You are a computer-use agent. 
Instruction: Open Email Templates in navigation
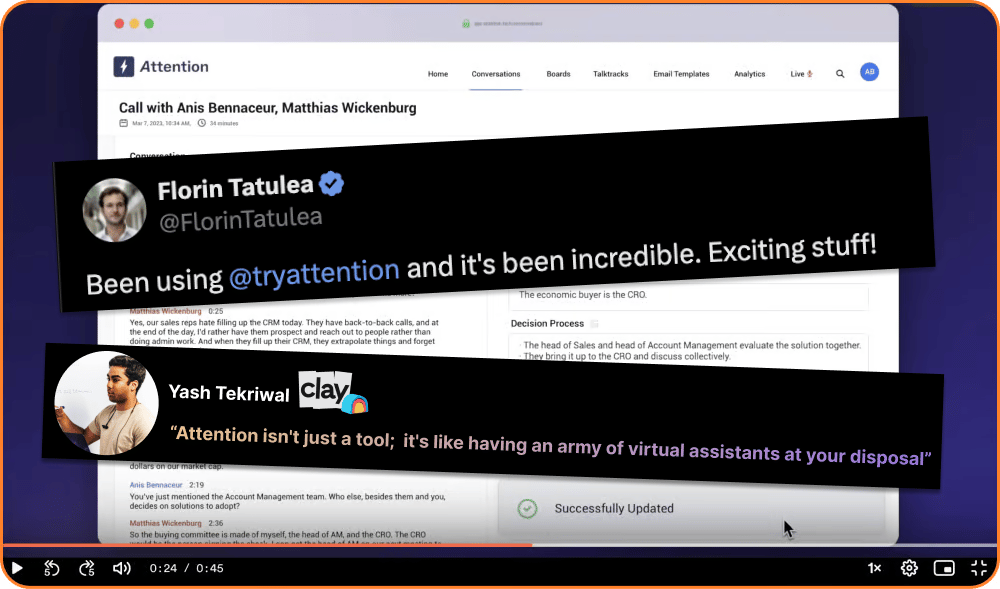point(681,74)
